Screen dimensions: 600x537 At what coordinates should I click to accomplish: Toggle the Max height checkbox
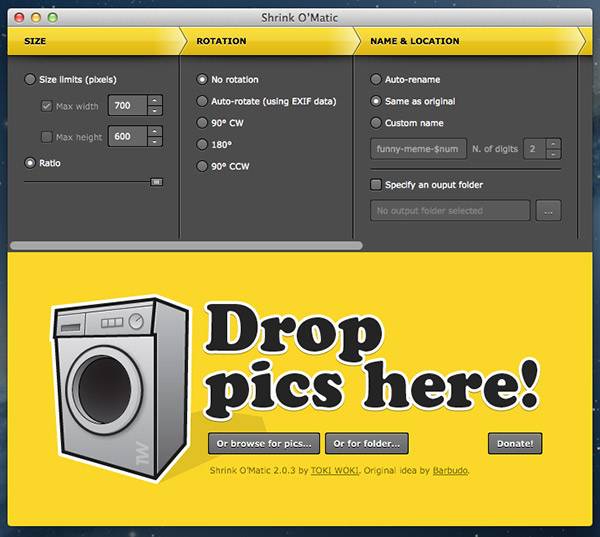click(x=47, y=137)
